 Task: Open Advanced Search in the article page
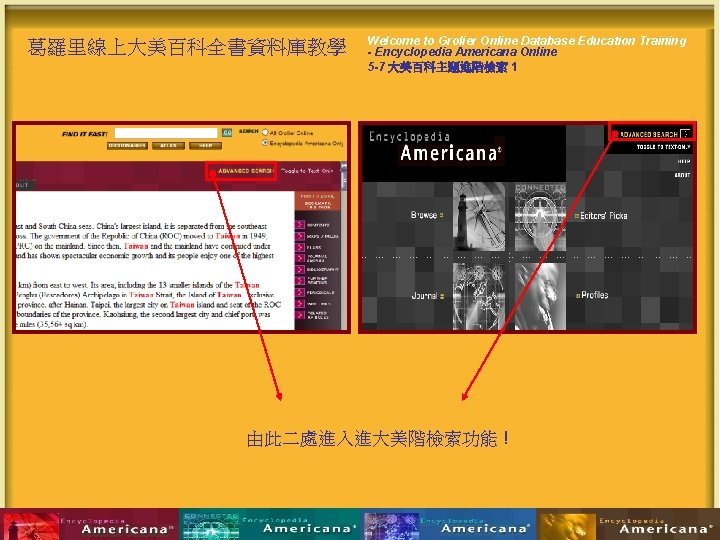245,171
